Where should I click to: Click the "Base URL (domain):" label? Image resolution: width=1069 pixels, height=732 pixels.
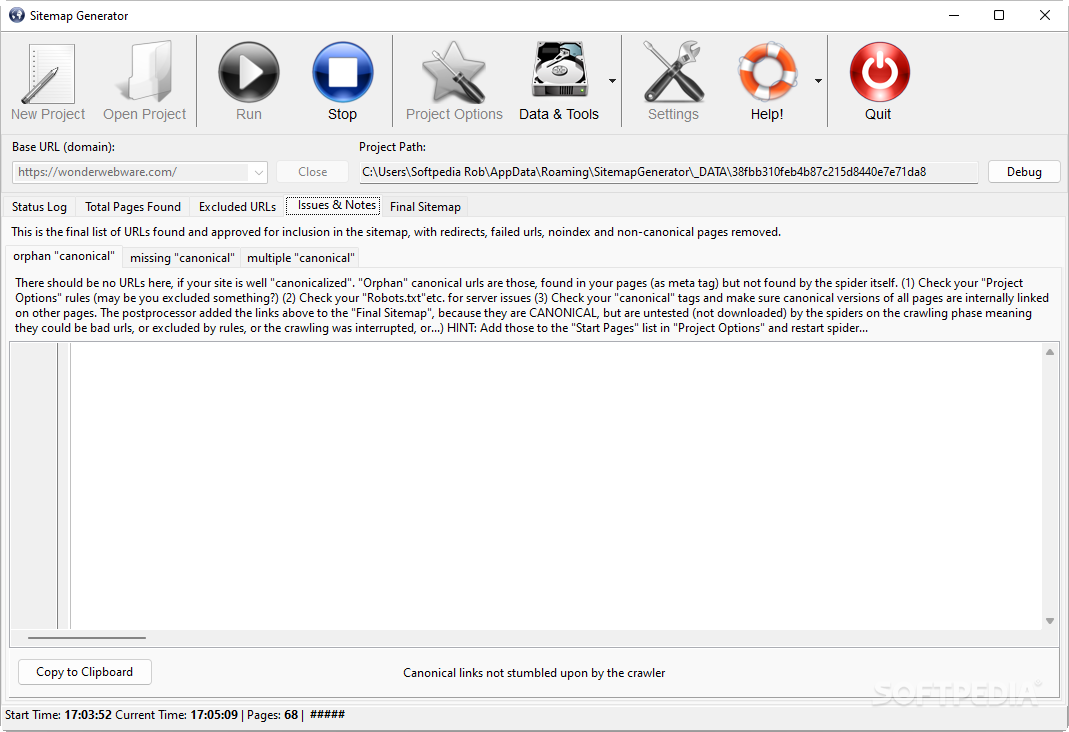click(x=63, y=147)
